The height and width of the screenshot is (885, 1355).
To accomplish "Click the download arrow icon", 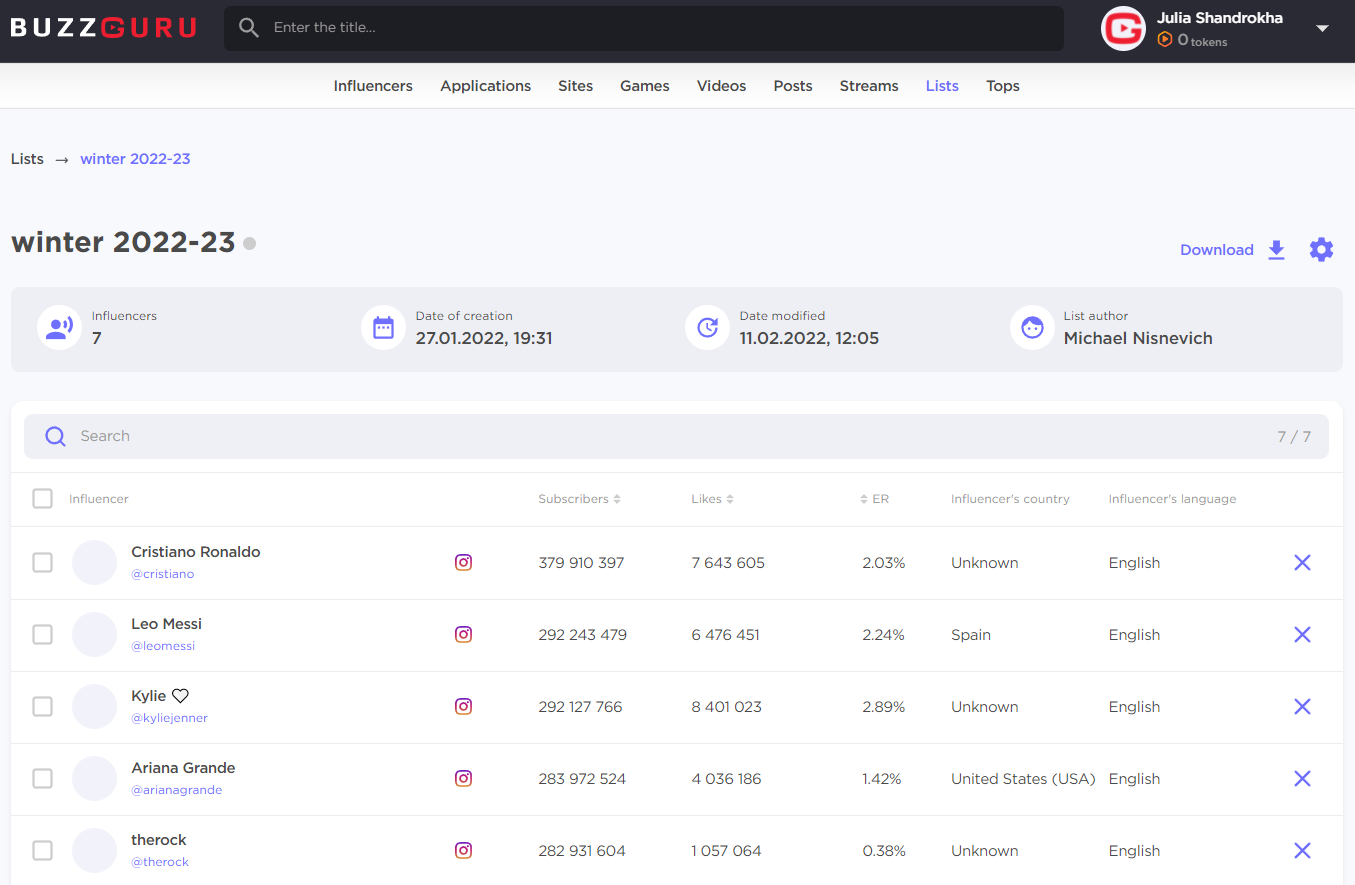I will (1276, 250).
